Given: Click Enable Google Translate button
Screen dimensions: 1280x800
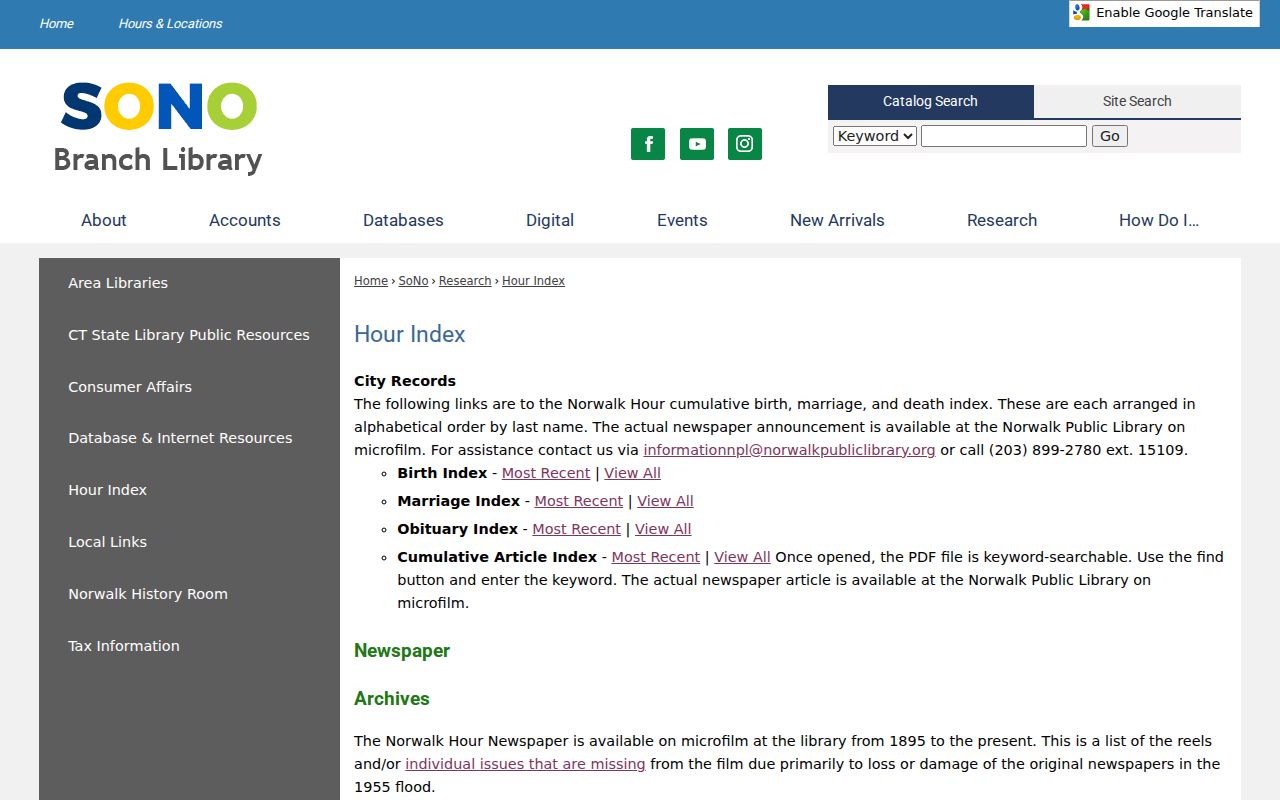Looking at the screenshot, I should tap(1164, 13).
